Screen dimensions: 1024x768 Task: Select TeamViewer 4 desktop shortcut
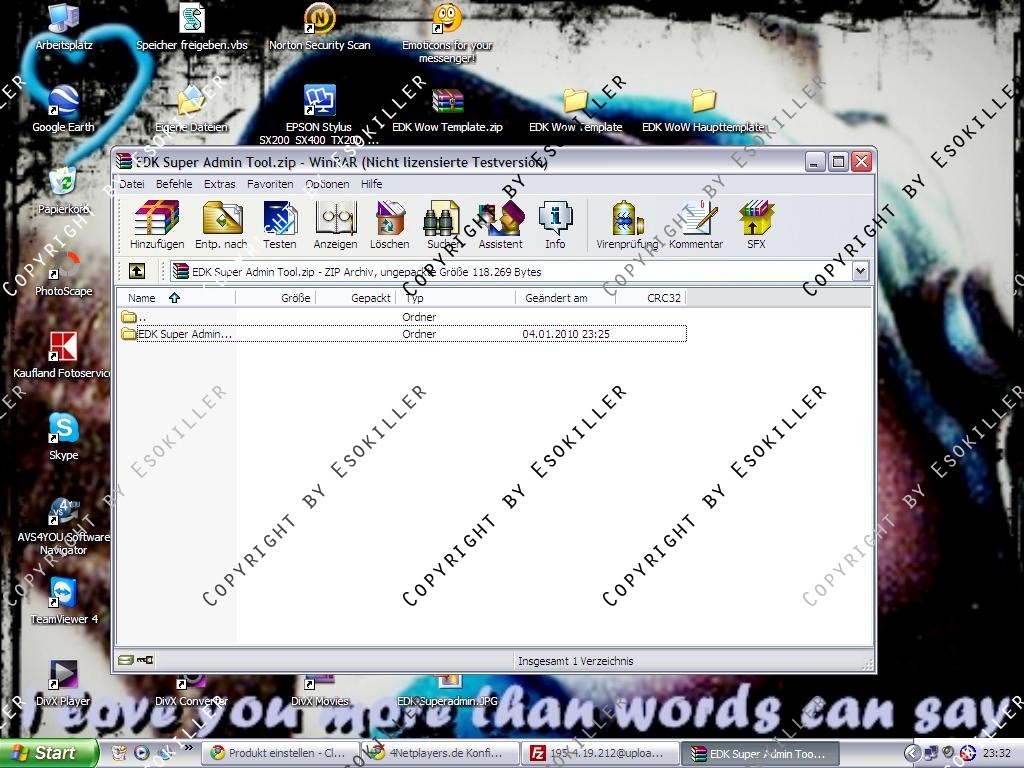click(x=63, y=601)
